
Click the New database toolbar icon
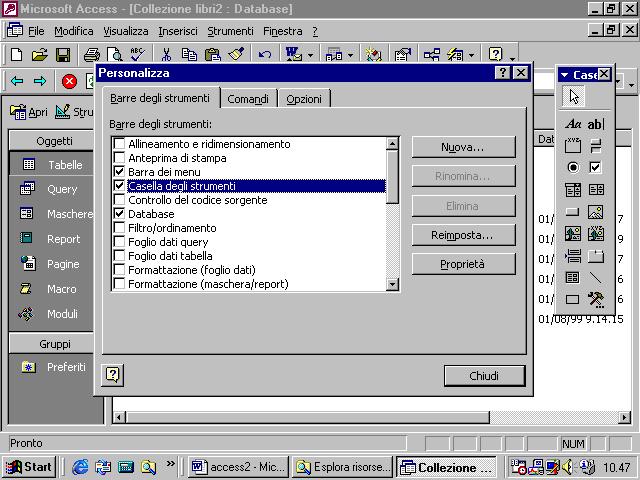(x=16, y=55)
